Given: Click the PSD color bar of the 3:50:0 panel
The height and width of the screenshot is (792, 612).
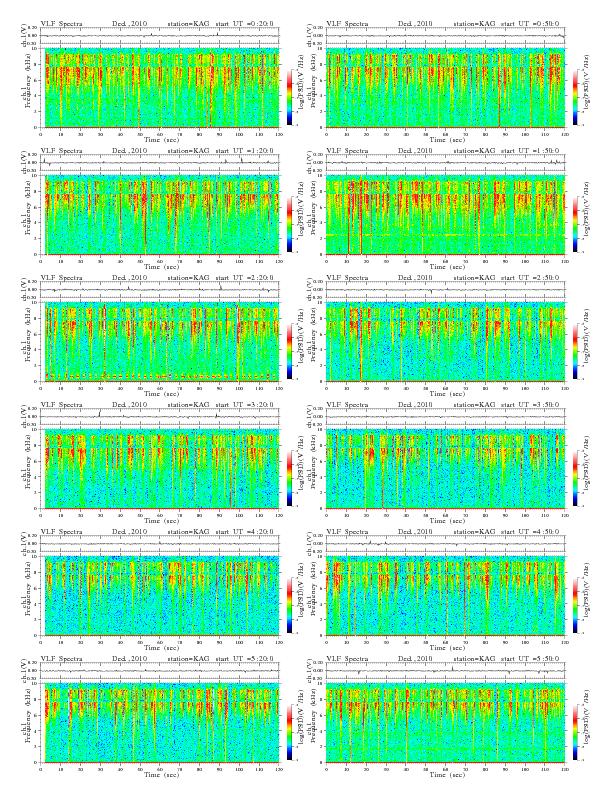Looking at the screenshot, I should pyautogui.click(x=575, y=478).
